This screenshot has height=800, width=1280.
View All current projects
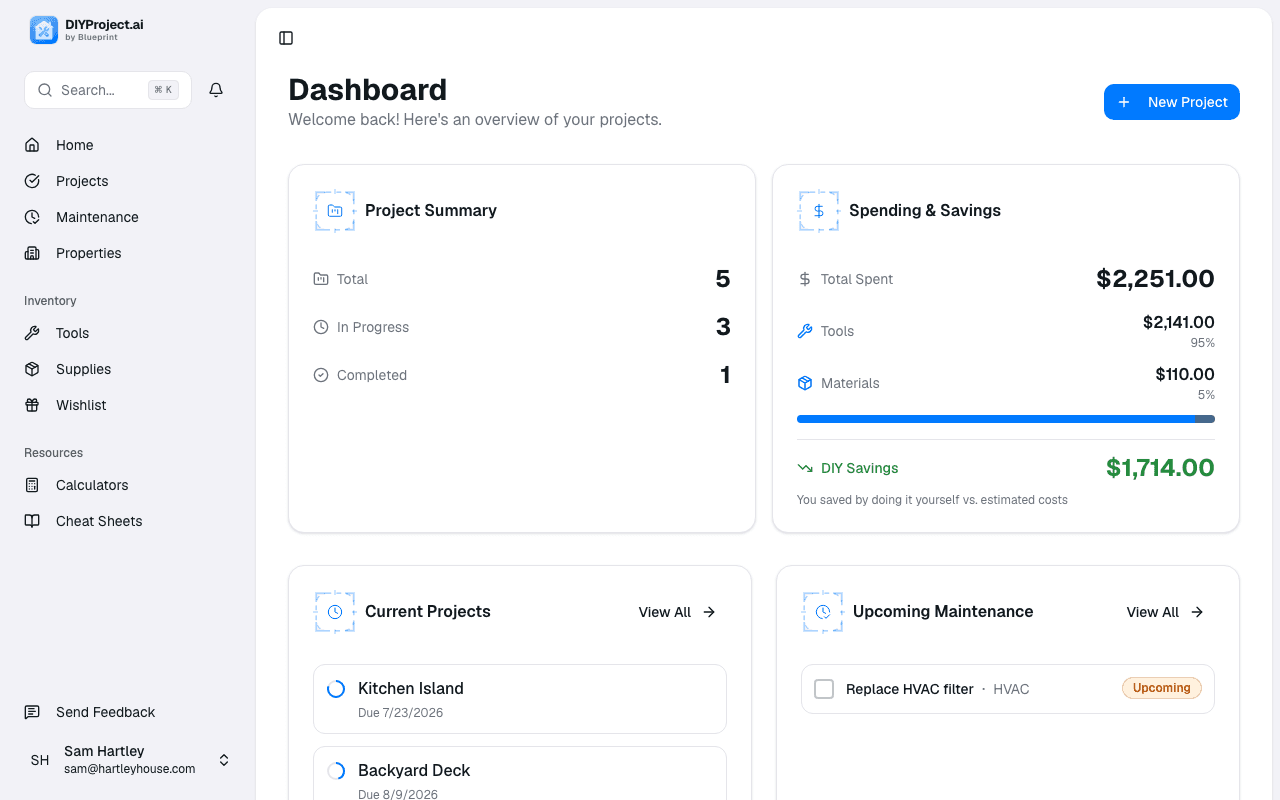tap(677, 612)
